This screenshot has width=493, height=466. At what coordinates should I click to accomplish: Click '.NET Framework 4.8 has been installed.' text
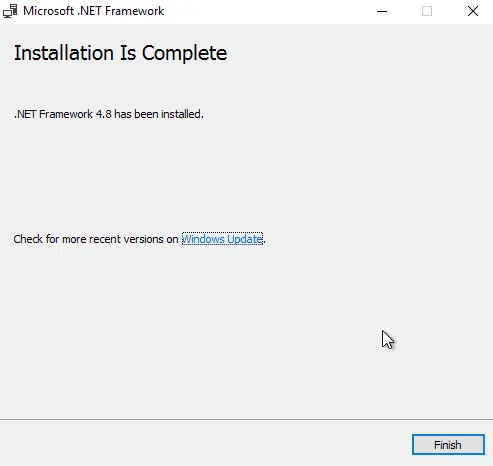(x=109, y=114)
